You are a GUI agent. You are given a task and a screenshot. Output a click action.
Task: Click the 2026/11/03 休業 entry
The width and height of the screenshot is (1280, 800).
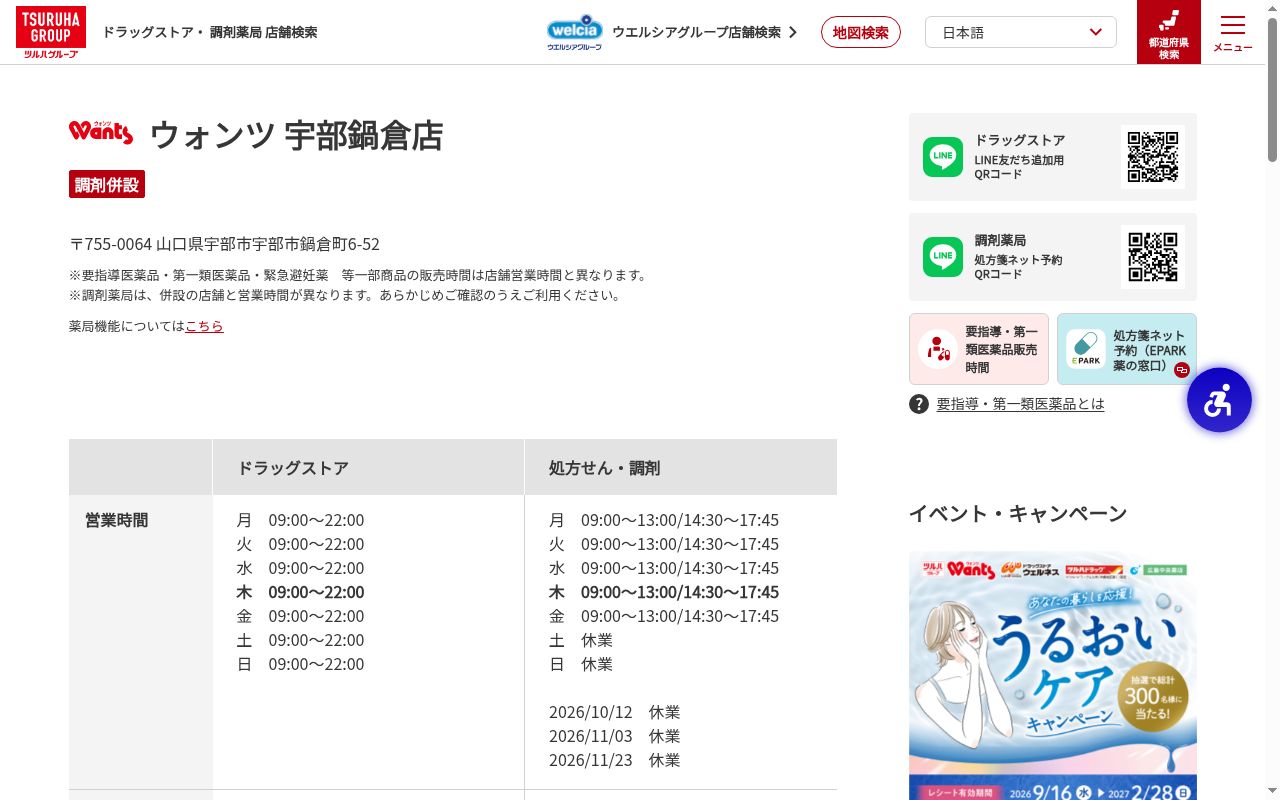(614, 736)
